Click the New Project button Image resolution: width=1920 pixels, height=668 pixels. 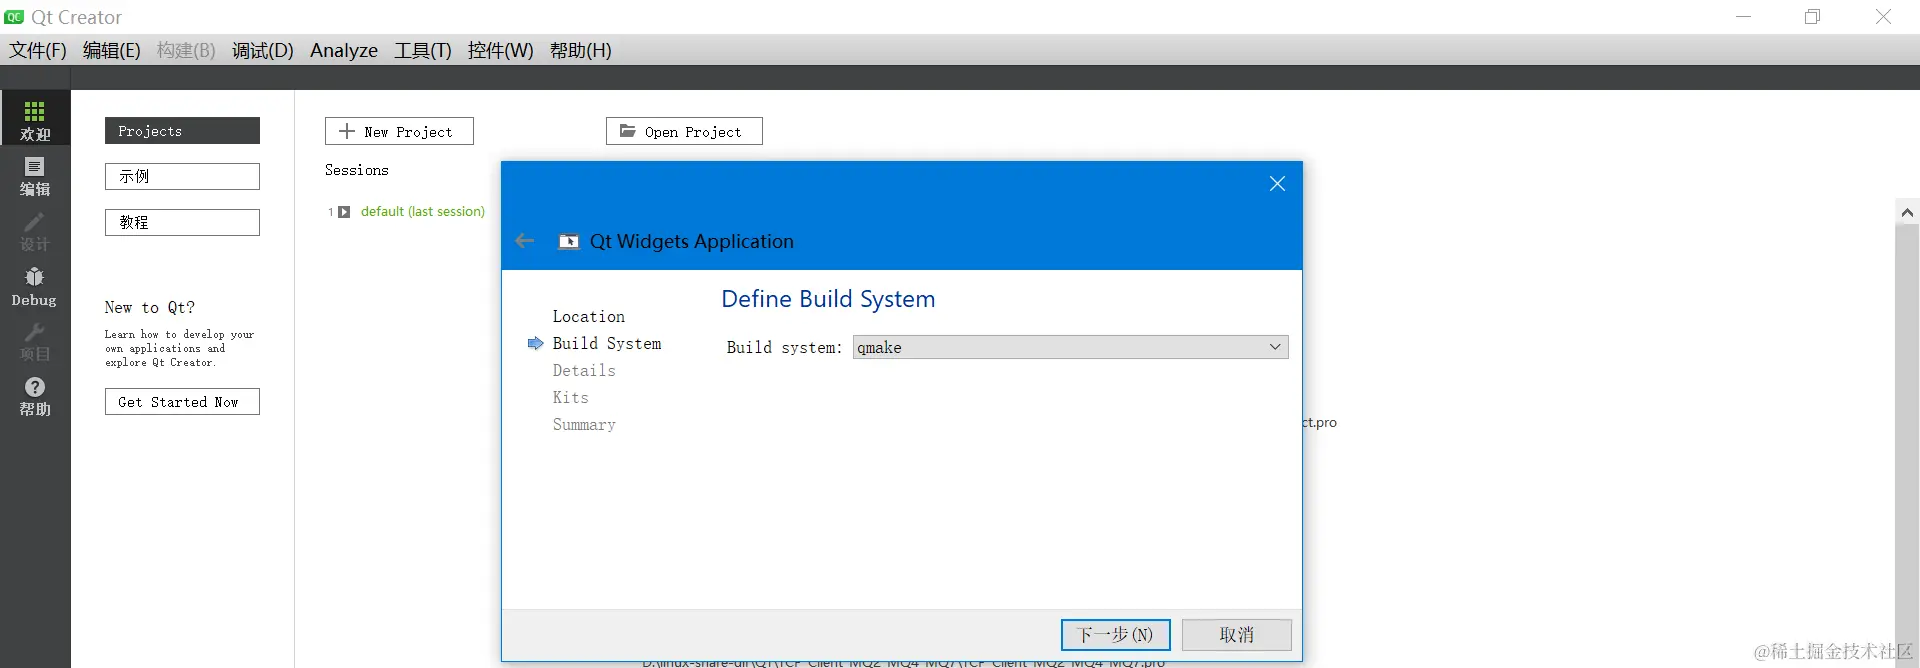click(399, 131)
